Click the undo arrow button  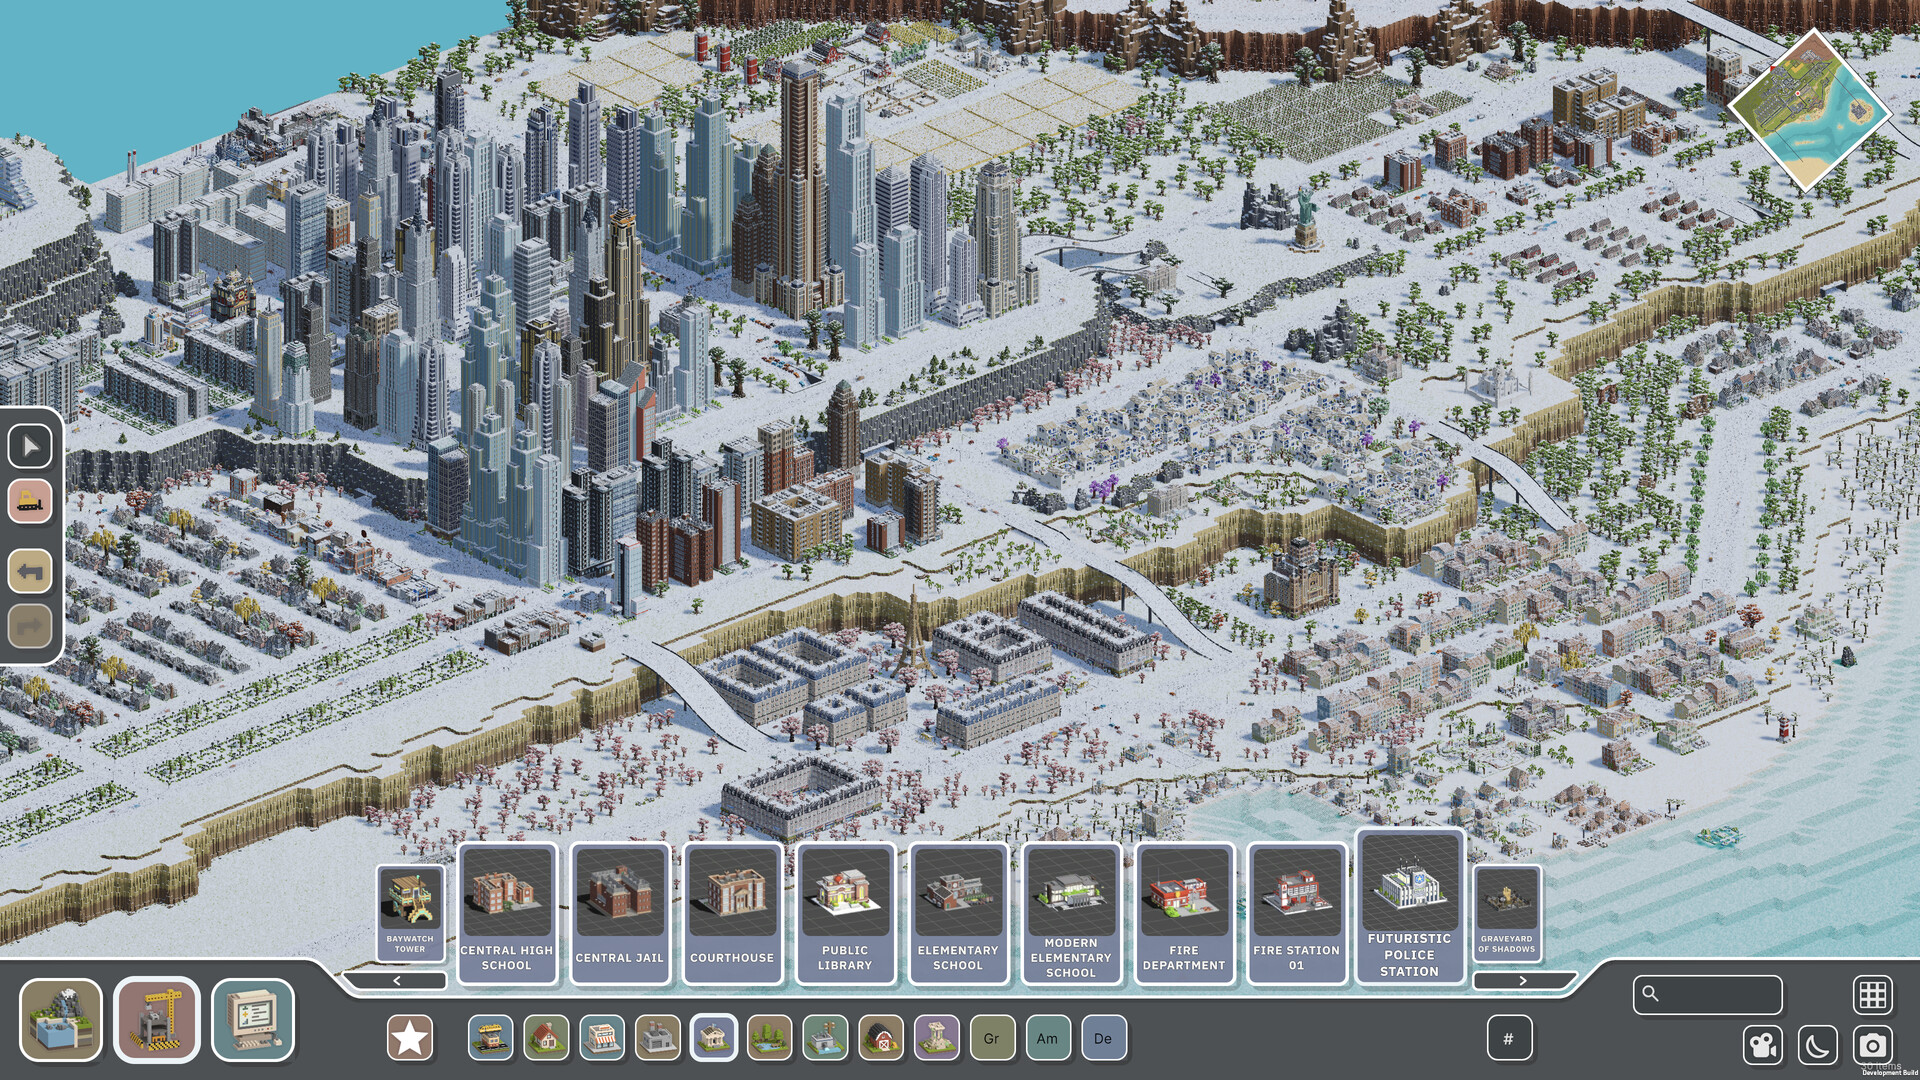30,572
